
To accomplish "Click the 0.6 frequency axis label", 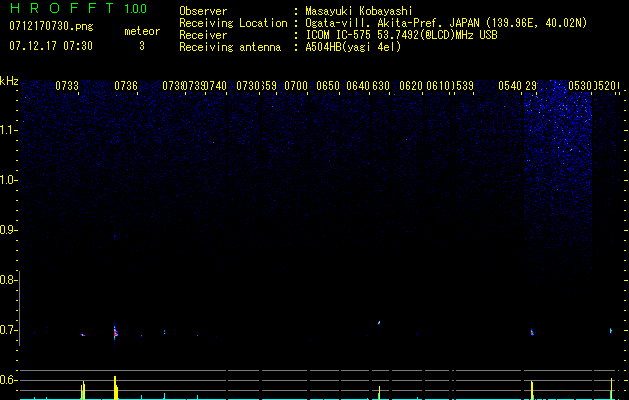I will pos(8,380).
